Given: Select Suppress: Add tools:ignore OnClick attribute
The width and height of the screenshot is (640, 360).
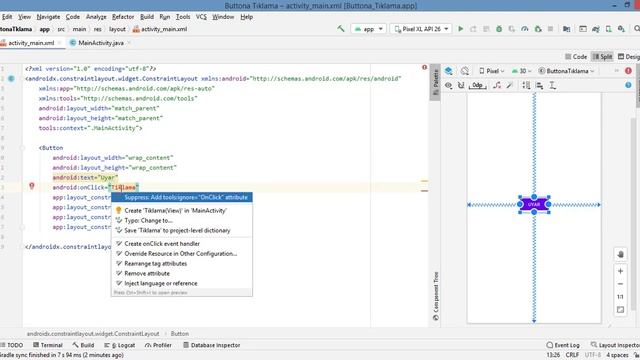Looking at the screenshot, I should (x=182, y=197).
